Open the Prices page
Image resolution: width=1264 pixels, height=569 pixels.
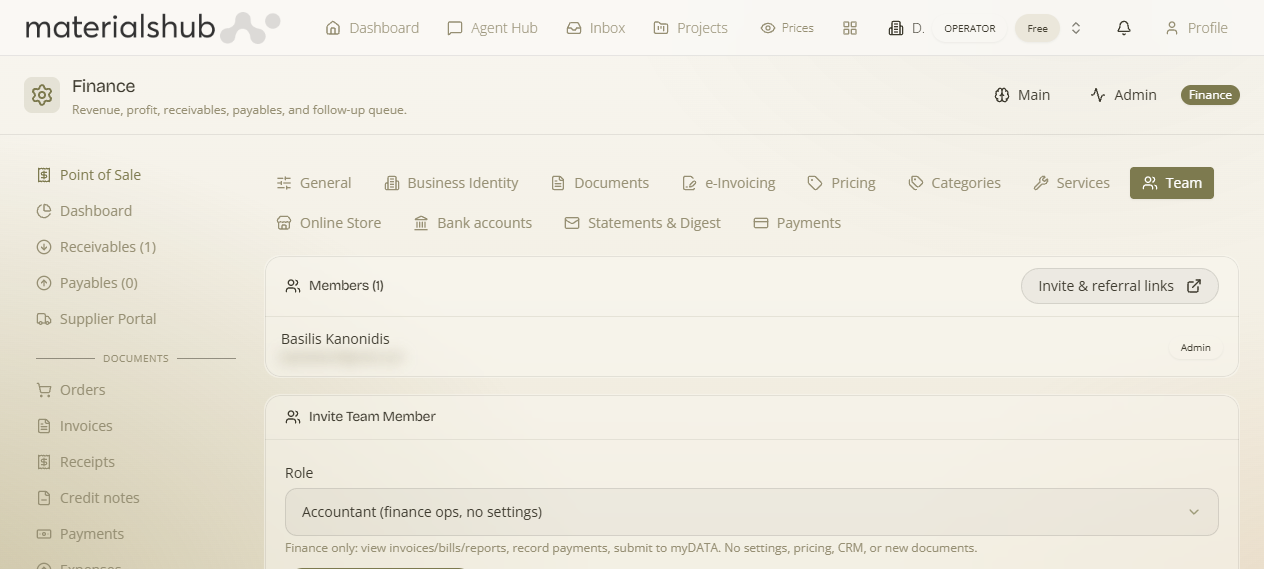(x=787, y=28)
